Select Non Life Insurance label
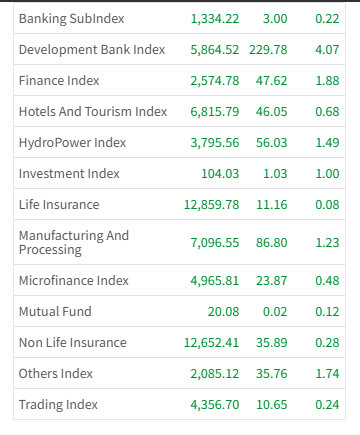The width and height of the screenshot is (360, 435). 73,343
